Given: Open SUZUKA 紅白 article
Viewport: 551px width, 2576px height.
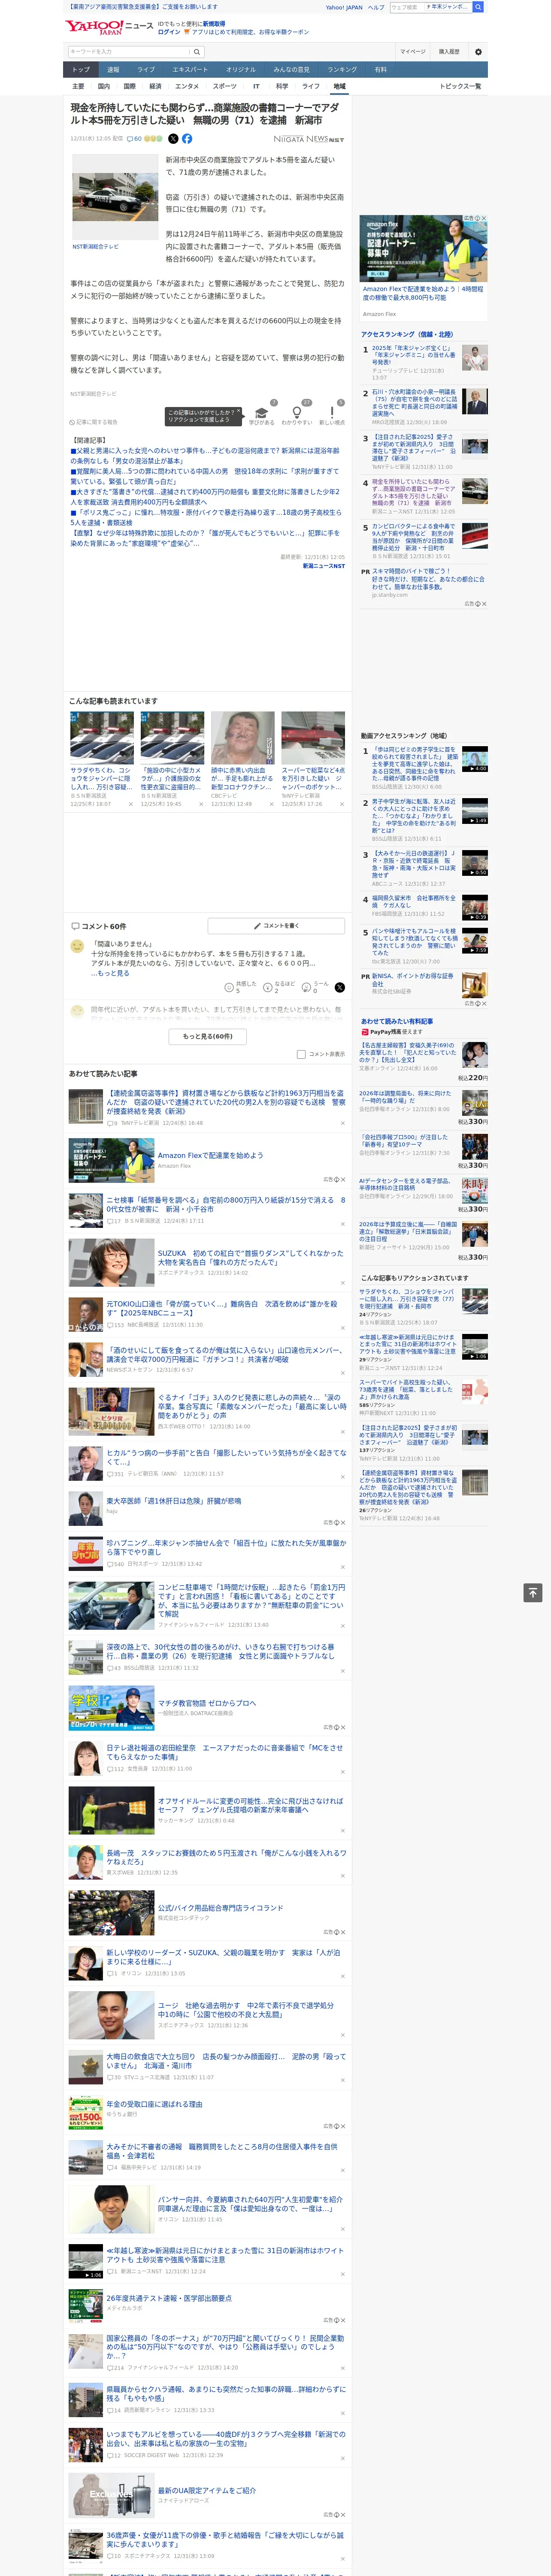Looking at the screenshot, I should 251,1257.
